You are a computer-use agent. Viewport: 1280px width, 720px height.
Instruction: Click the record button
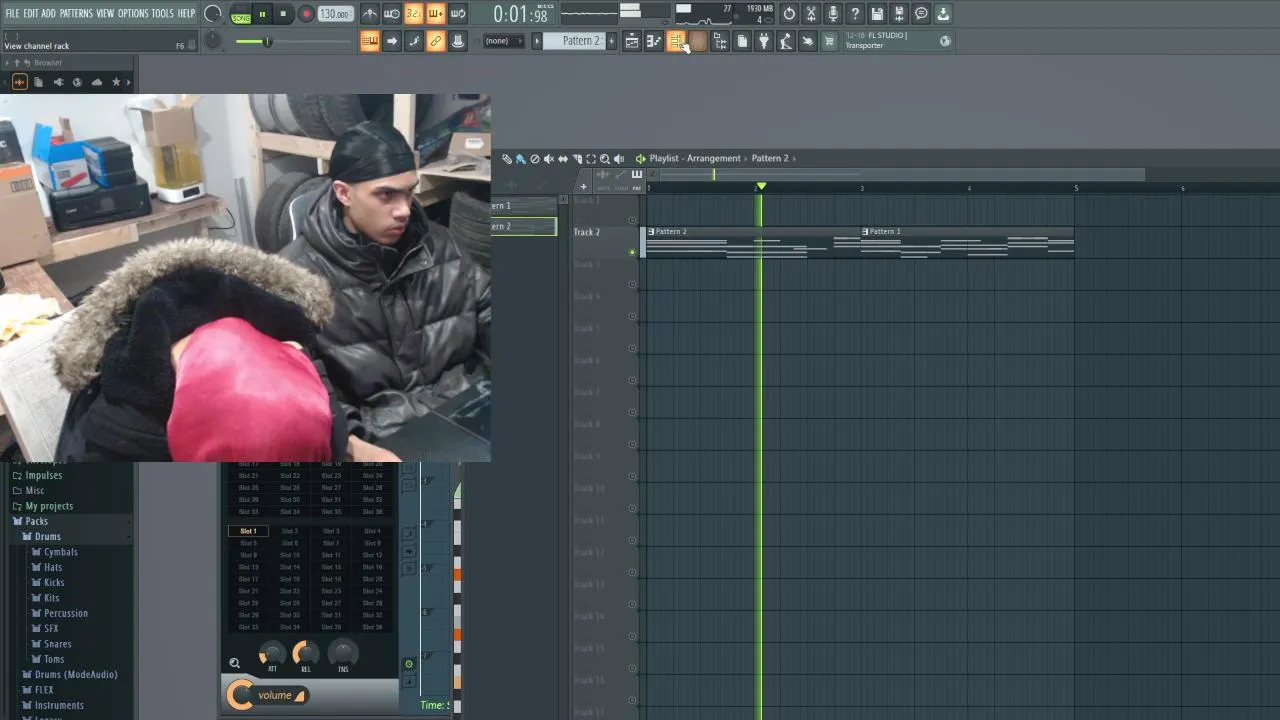click(306, 14)
